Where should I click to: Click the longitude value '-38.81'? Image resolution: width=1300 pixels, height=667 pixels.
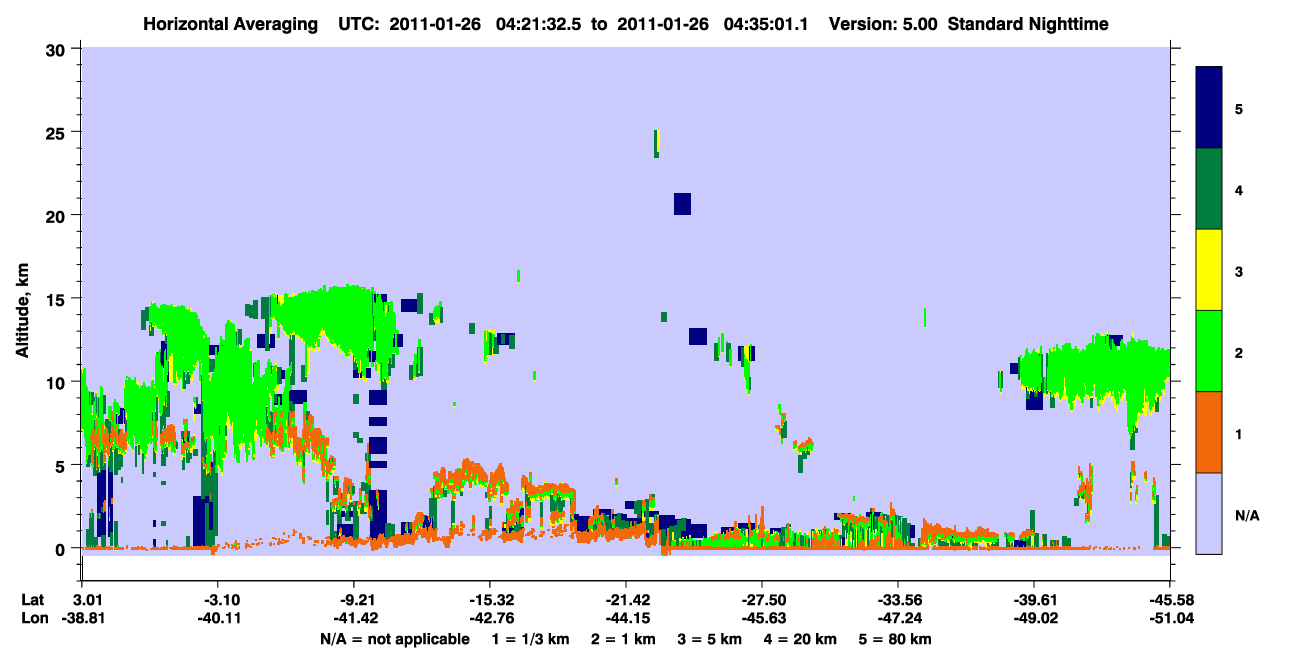(82, 618)
